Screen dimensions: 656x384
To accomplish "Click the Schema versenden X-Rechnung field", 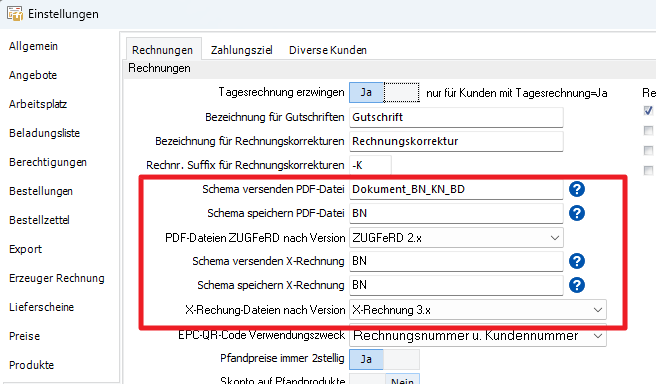I will (456, 261).
